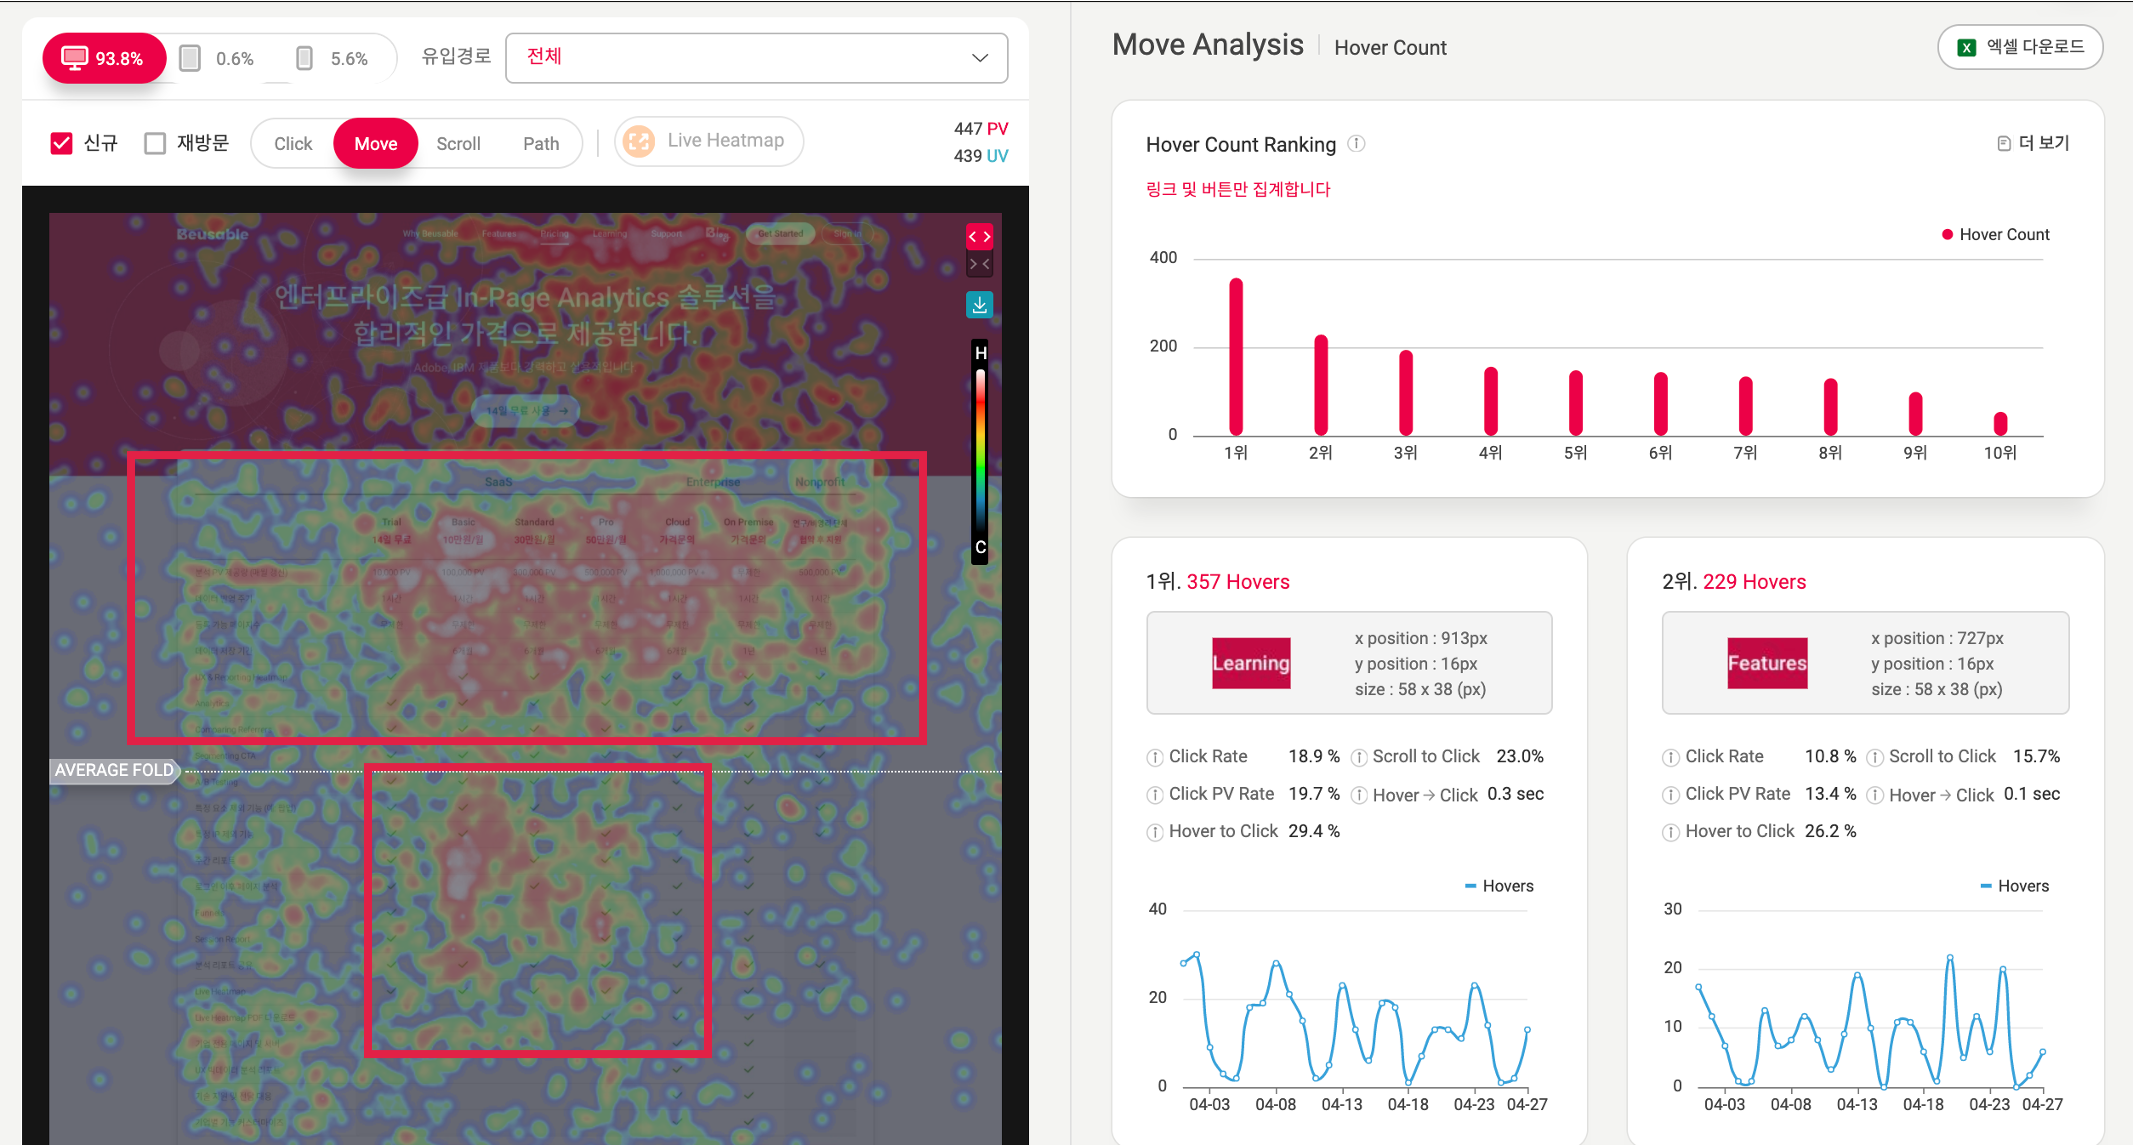Viewport: 2133px width, 1145px height.
Task: Click the close heatmap overlay icon
Action: (x=983, y=264)
